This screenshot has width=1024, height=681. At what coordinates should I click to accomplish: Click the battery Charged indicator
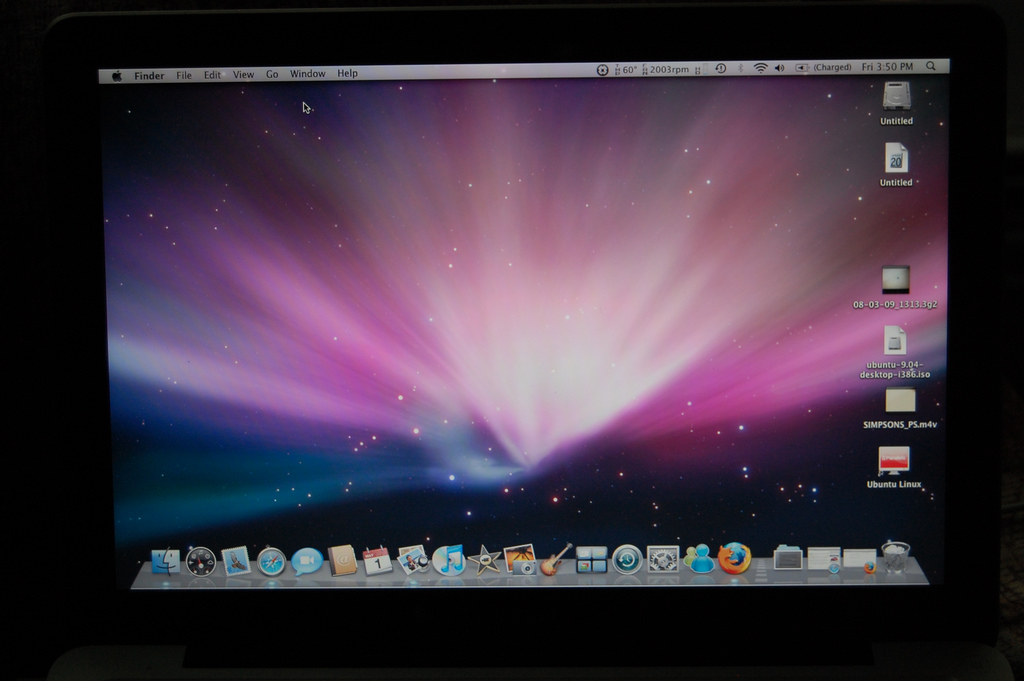tap(824, 67)
